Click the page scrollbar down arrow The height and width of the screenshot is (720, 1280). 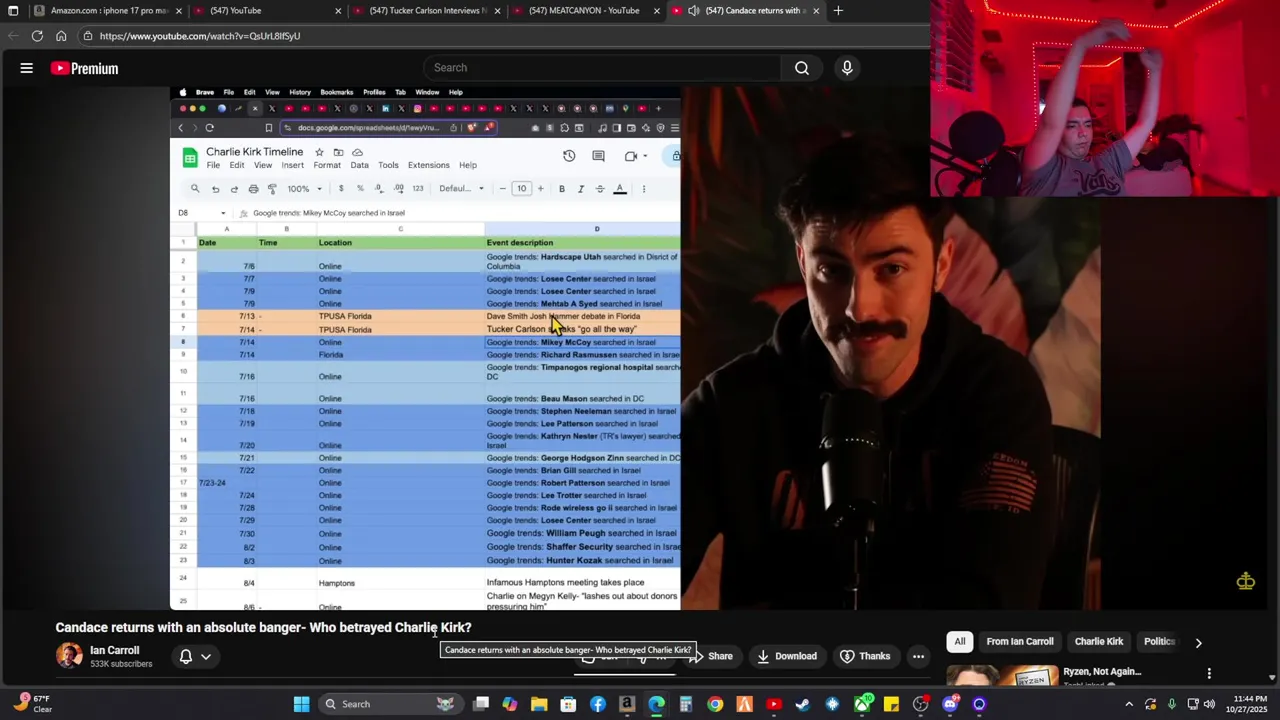[x=1272, y=677]
